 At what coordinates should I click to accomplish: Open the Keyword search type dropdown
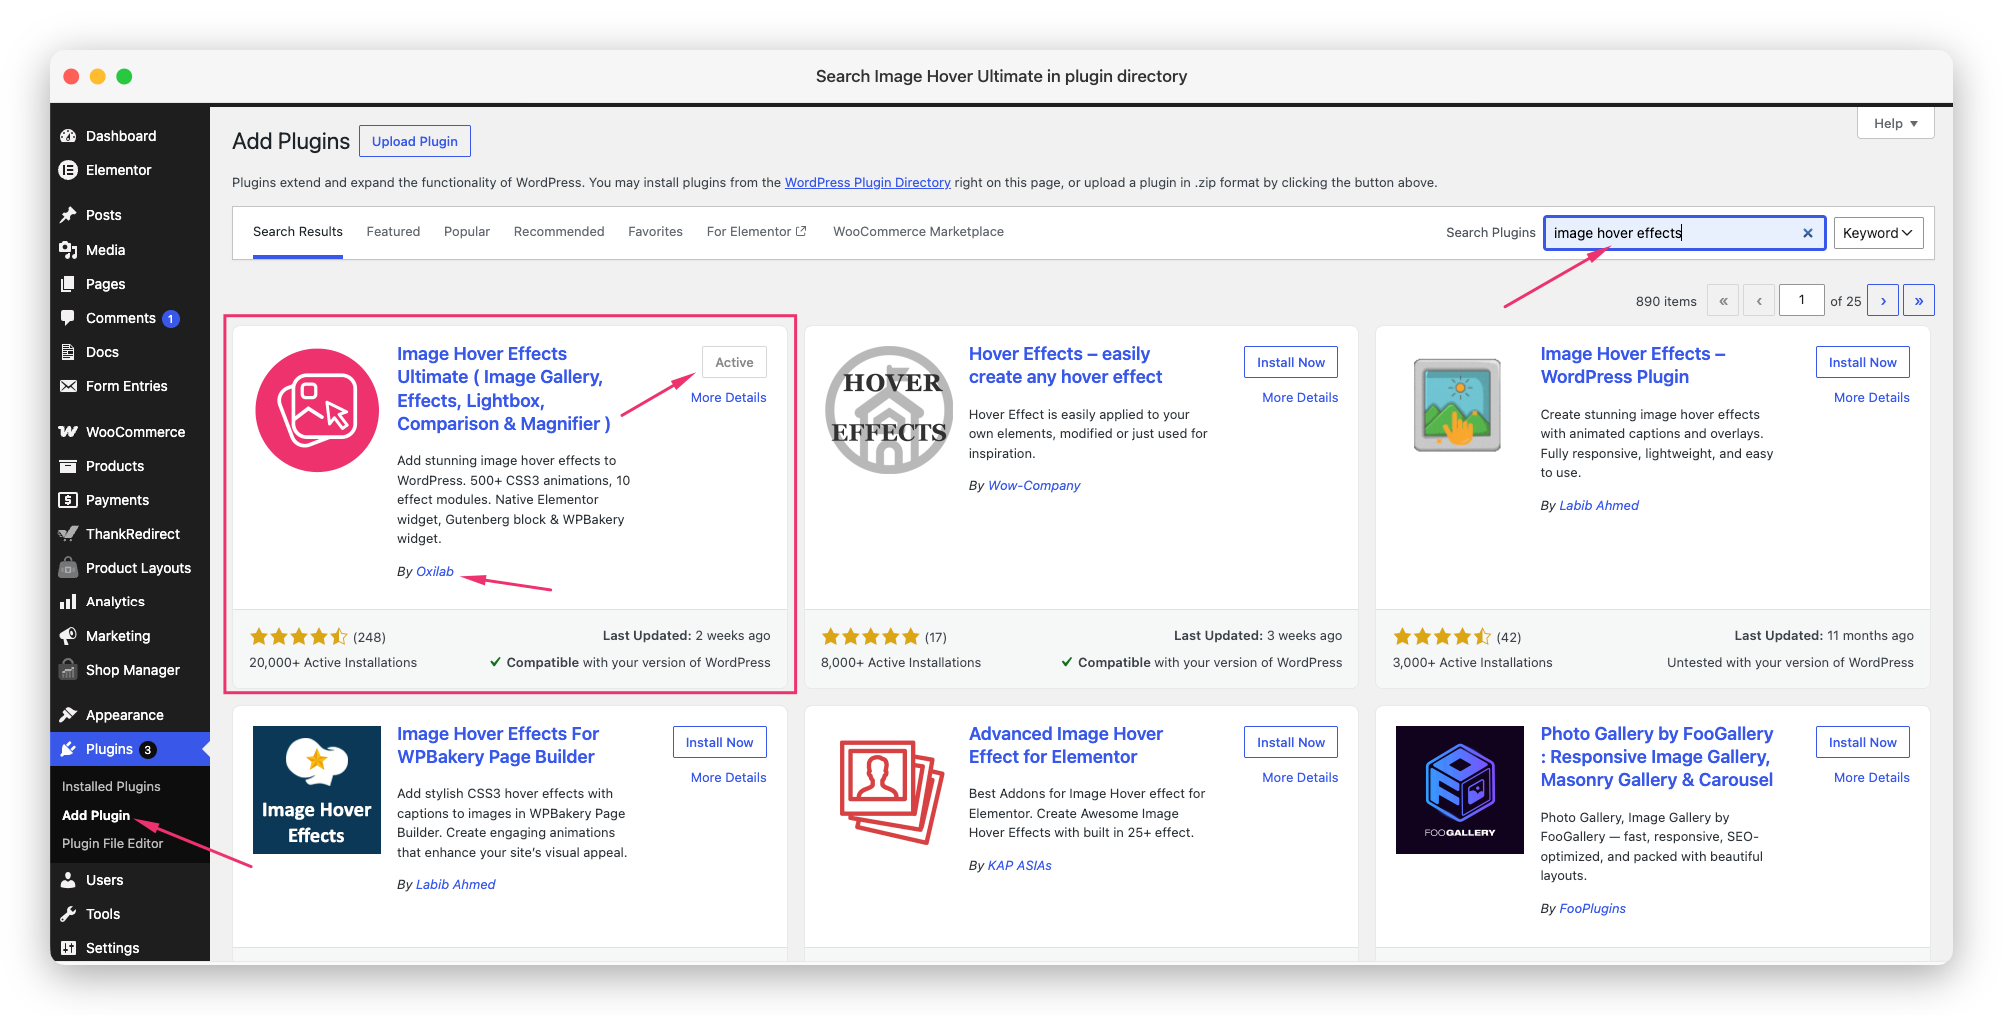[1878, 233]
